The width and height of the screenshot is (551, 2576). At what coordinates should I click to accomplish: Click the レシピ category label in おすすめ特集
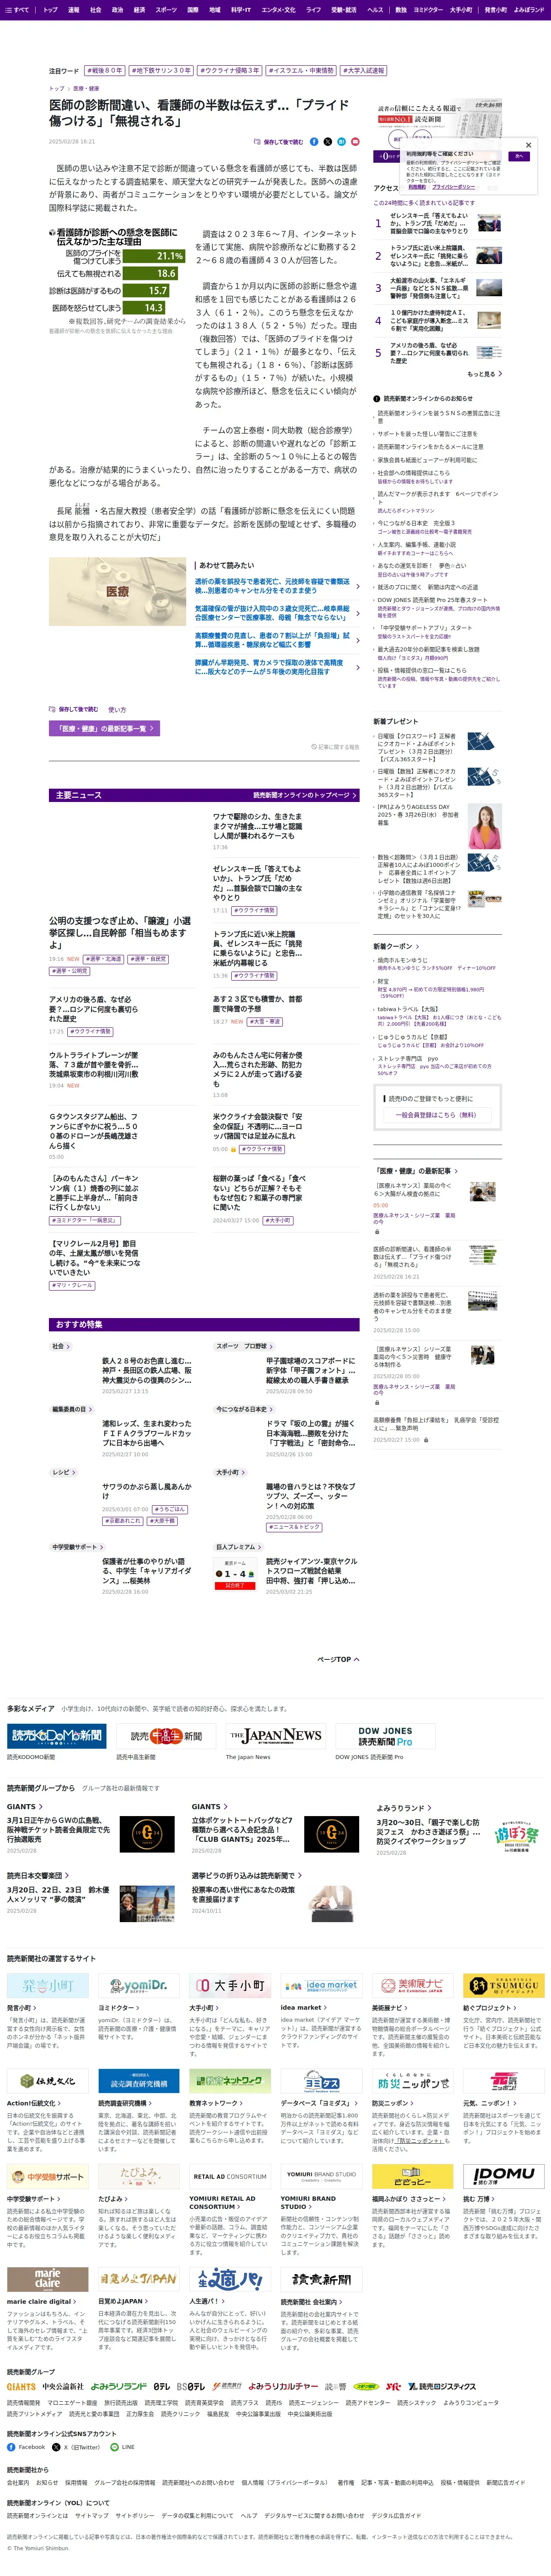coord(63,1473)
